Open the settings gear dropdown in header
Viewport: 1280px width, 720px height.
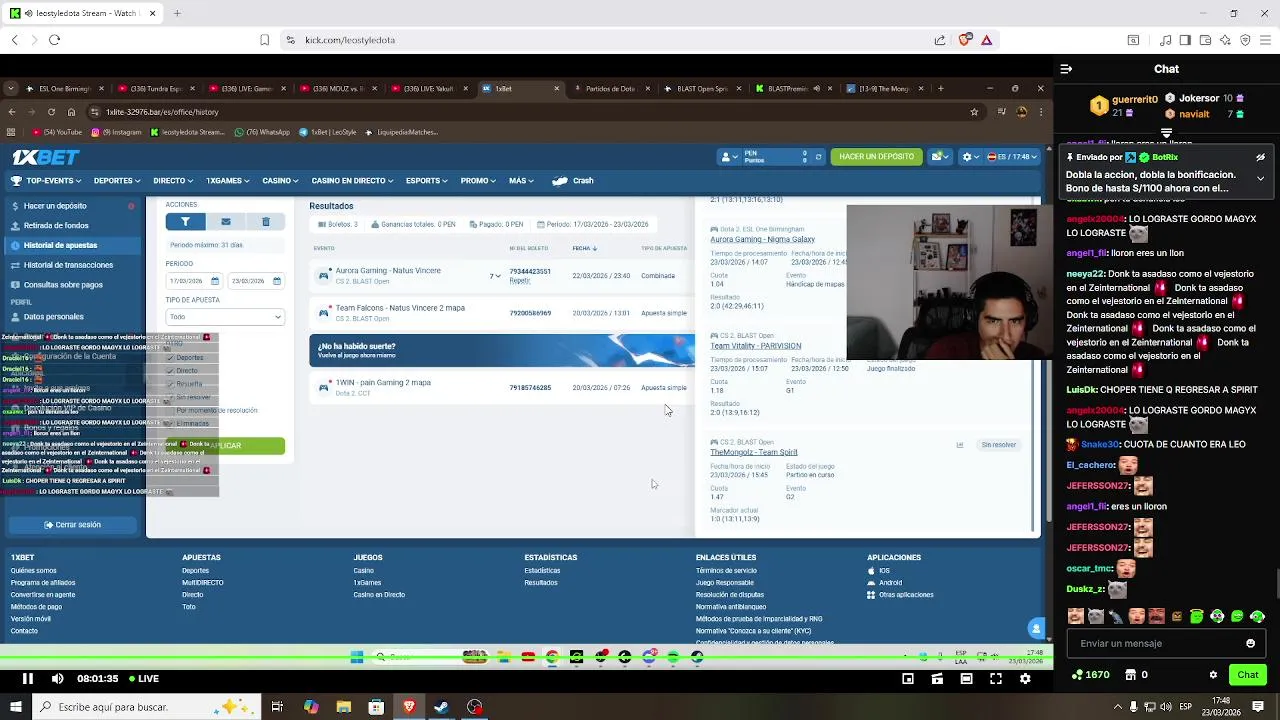click(x=969, y=157)
